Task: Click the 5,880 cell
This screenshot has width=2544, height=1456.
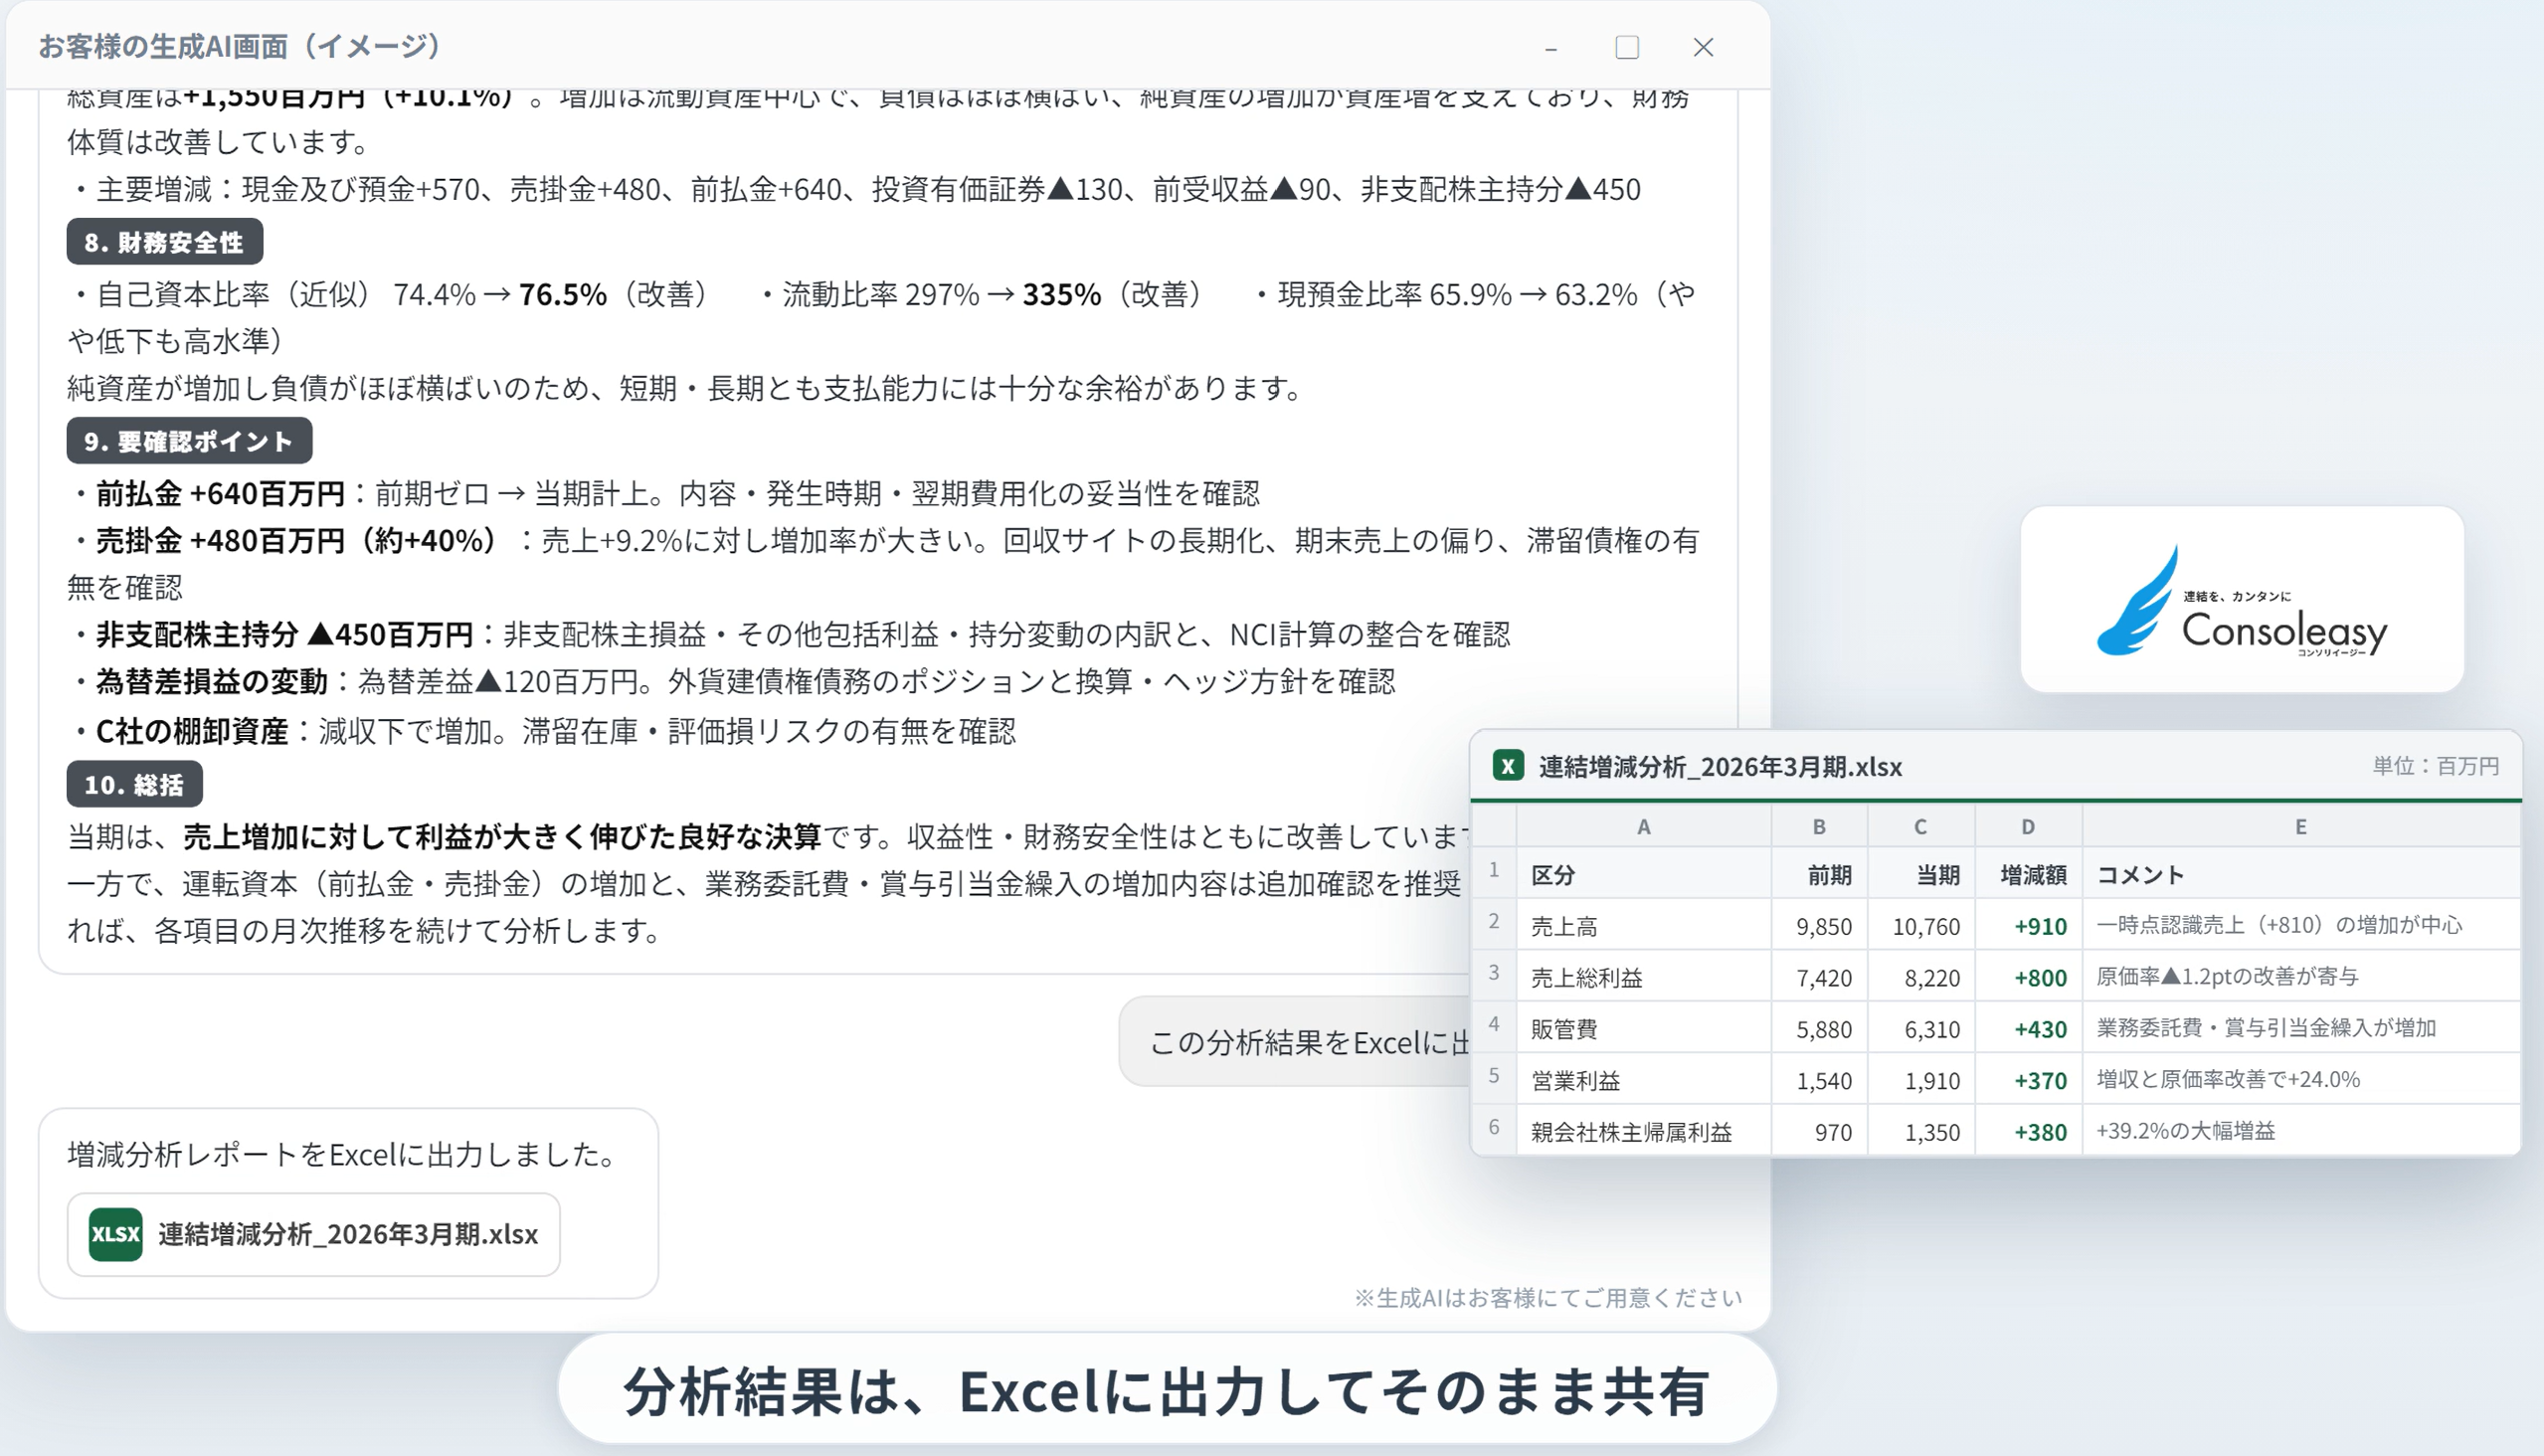Action: point(1819,1028)
